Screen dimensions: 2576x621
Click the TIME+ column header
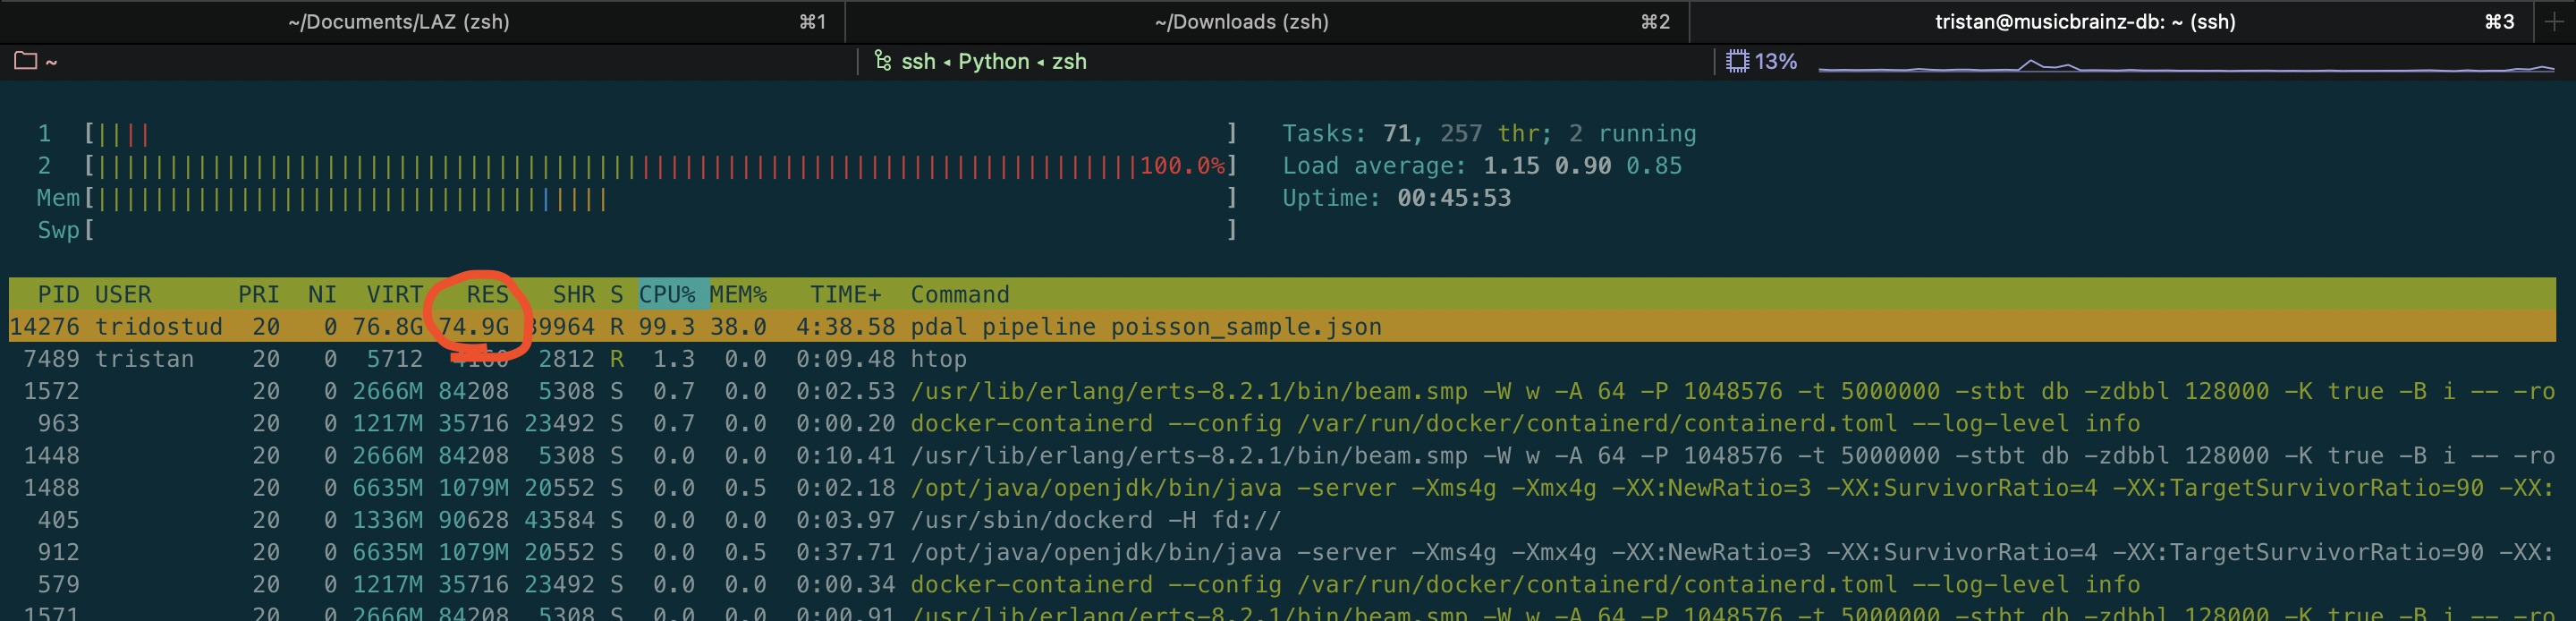845,295
